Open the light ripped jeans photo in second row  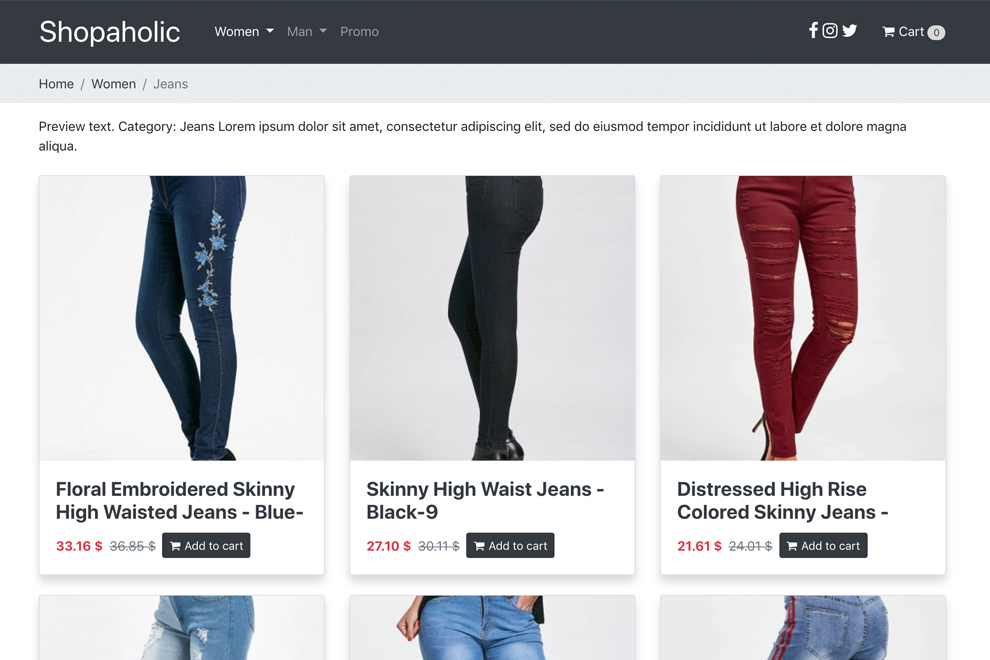tap(182, 628)
